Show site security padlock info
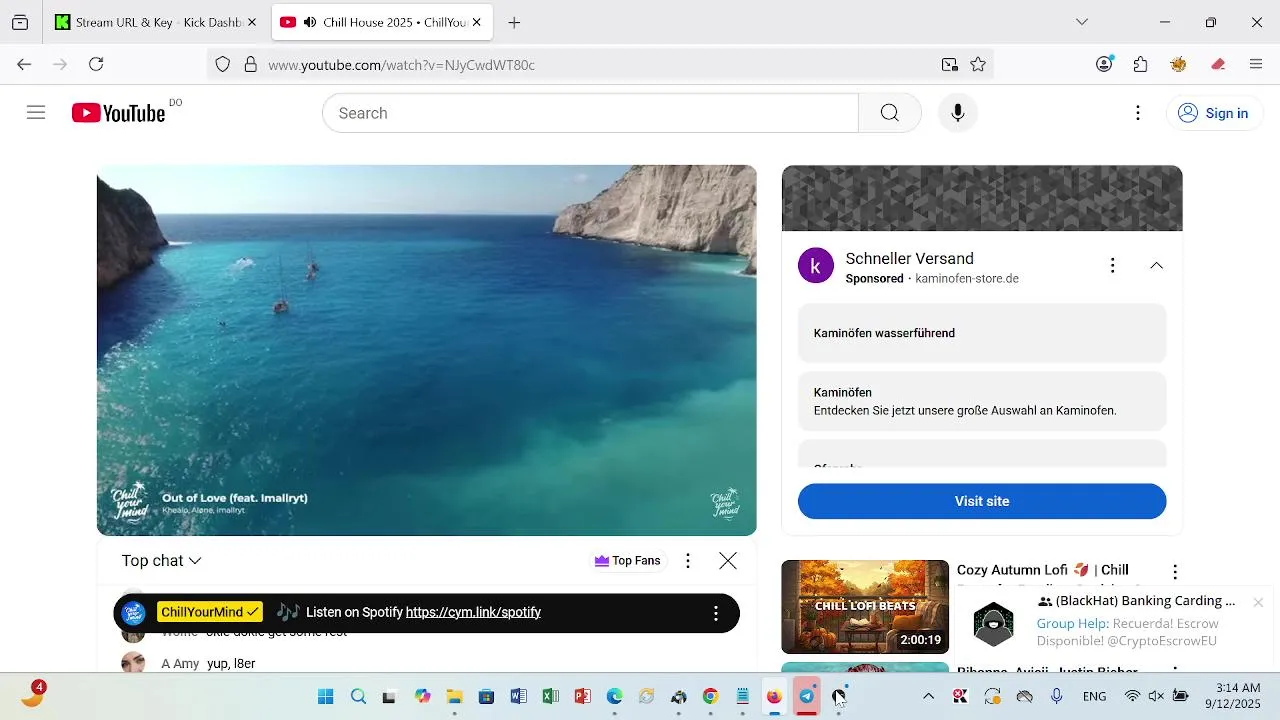1280x720 pixels. [250, 64]
